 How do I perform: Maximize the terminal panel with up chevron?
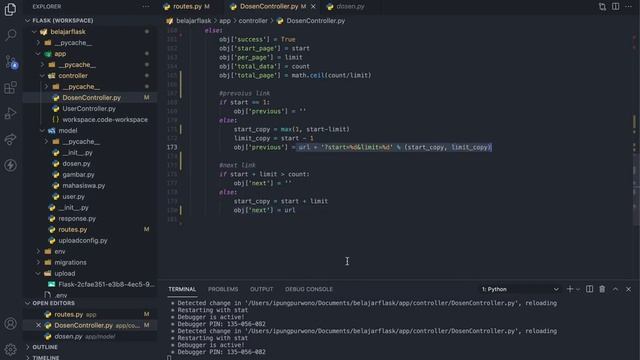(616, 289)
